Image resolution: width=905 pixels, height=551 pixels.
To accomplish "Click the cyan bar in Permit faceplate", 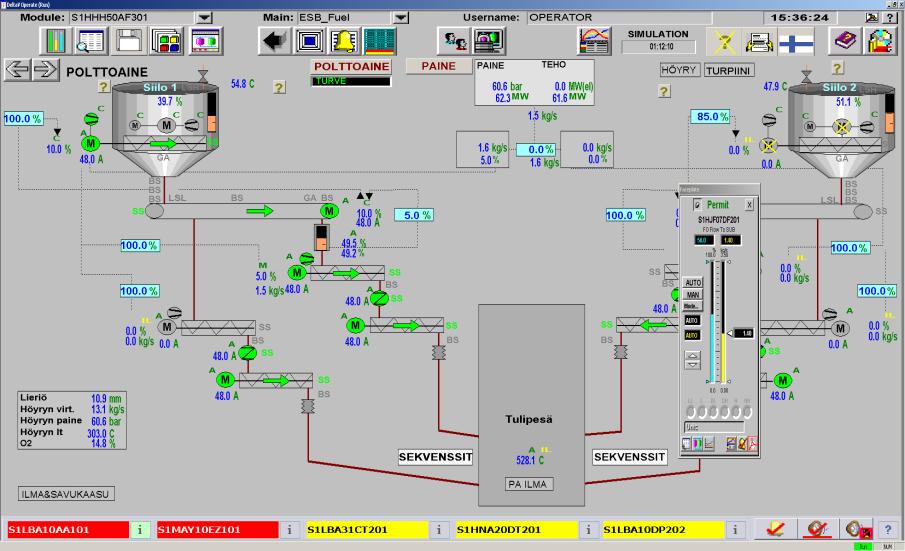I will click(712, 349).
